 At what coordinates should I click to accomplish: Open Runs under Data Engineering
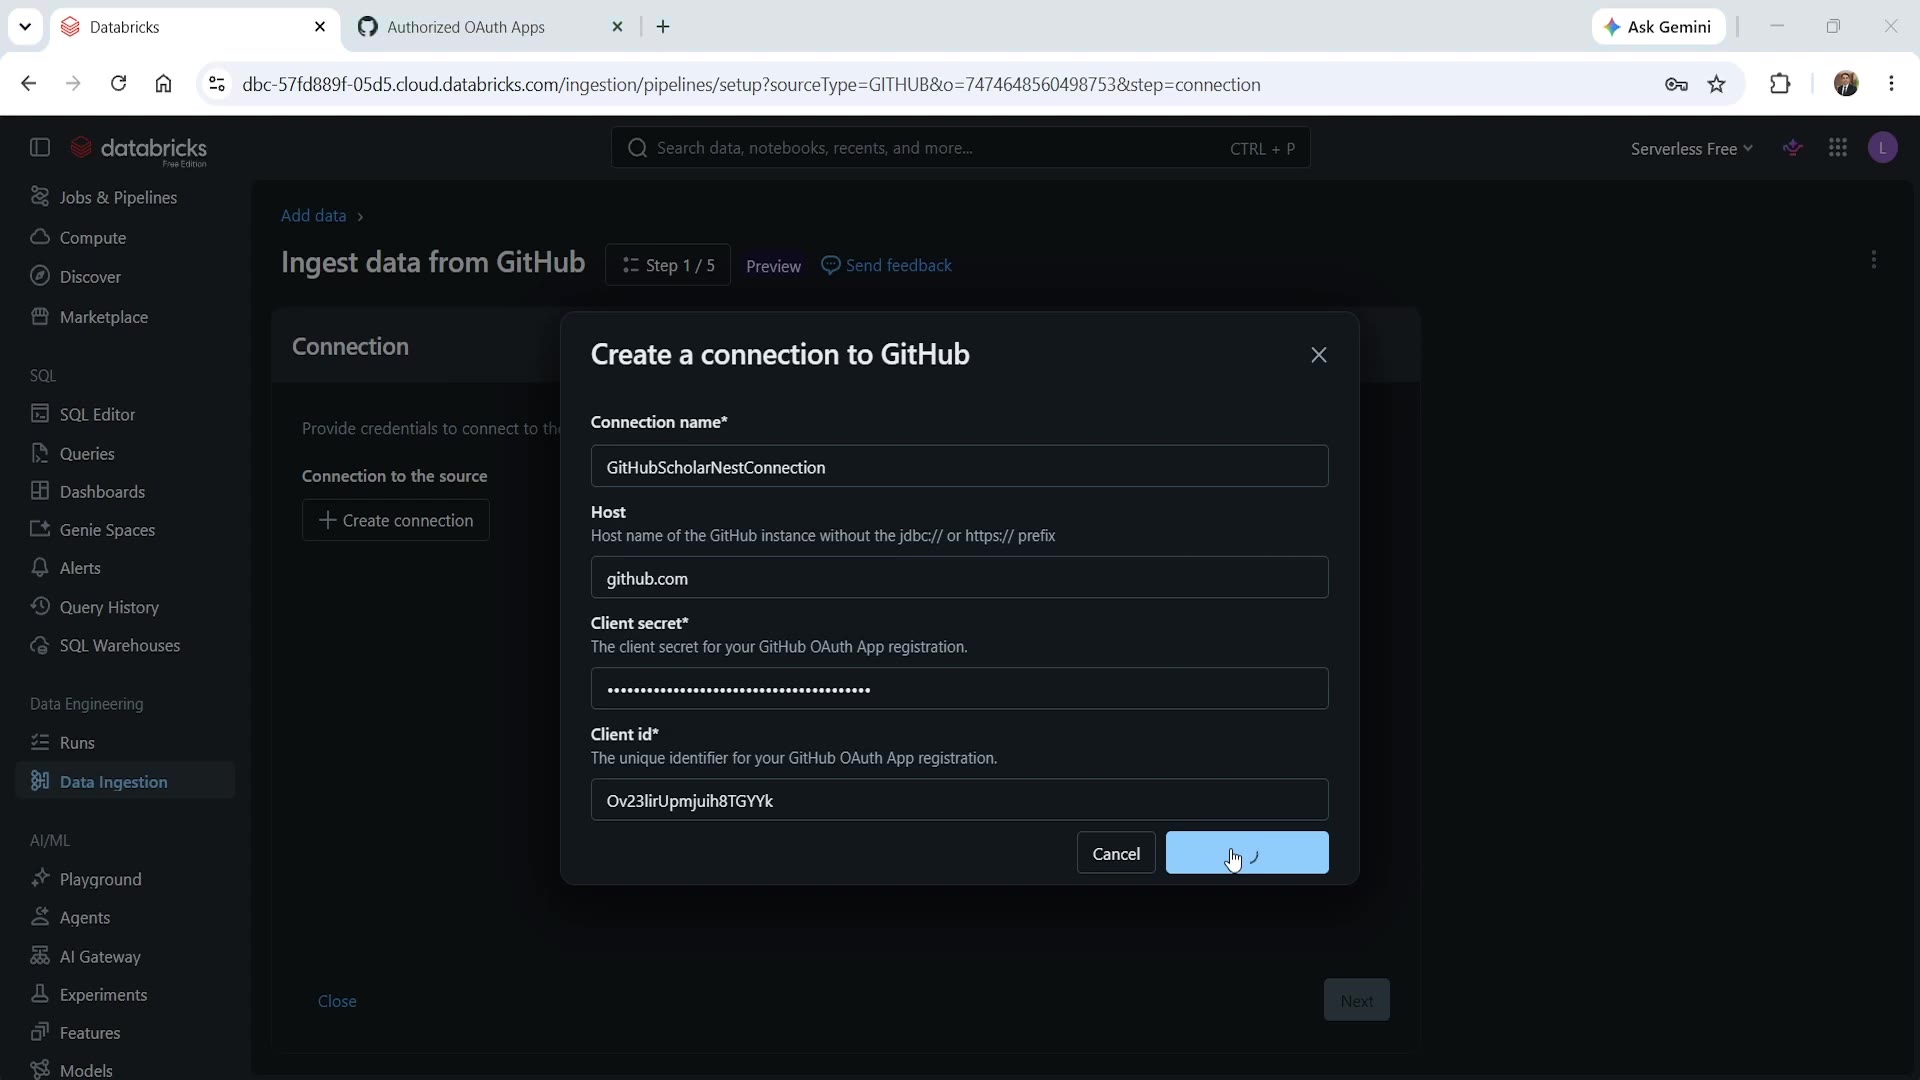[x=77, y=743]
